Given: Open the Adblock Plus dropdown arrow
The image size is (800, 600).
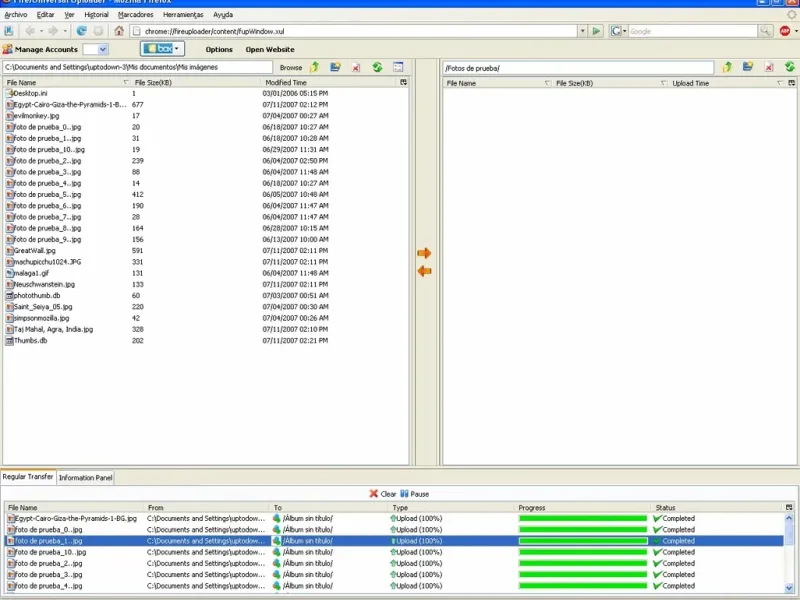Looking at the screenshot, I should coord(796,31).
